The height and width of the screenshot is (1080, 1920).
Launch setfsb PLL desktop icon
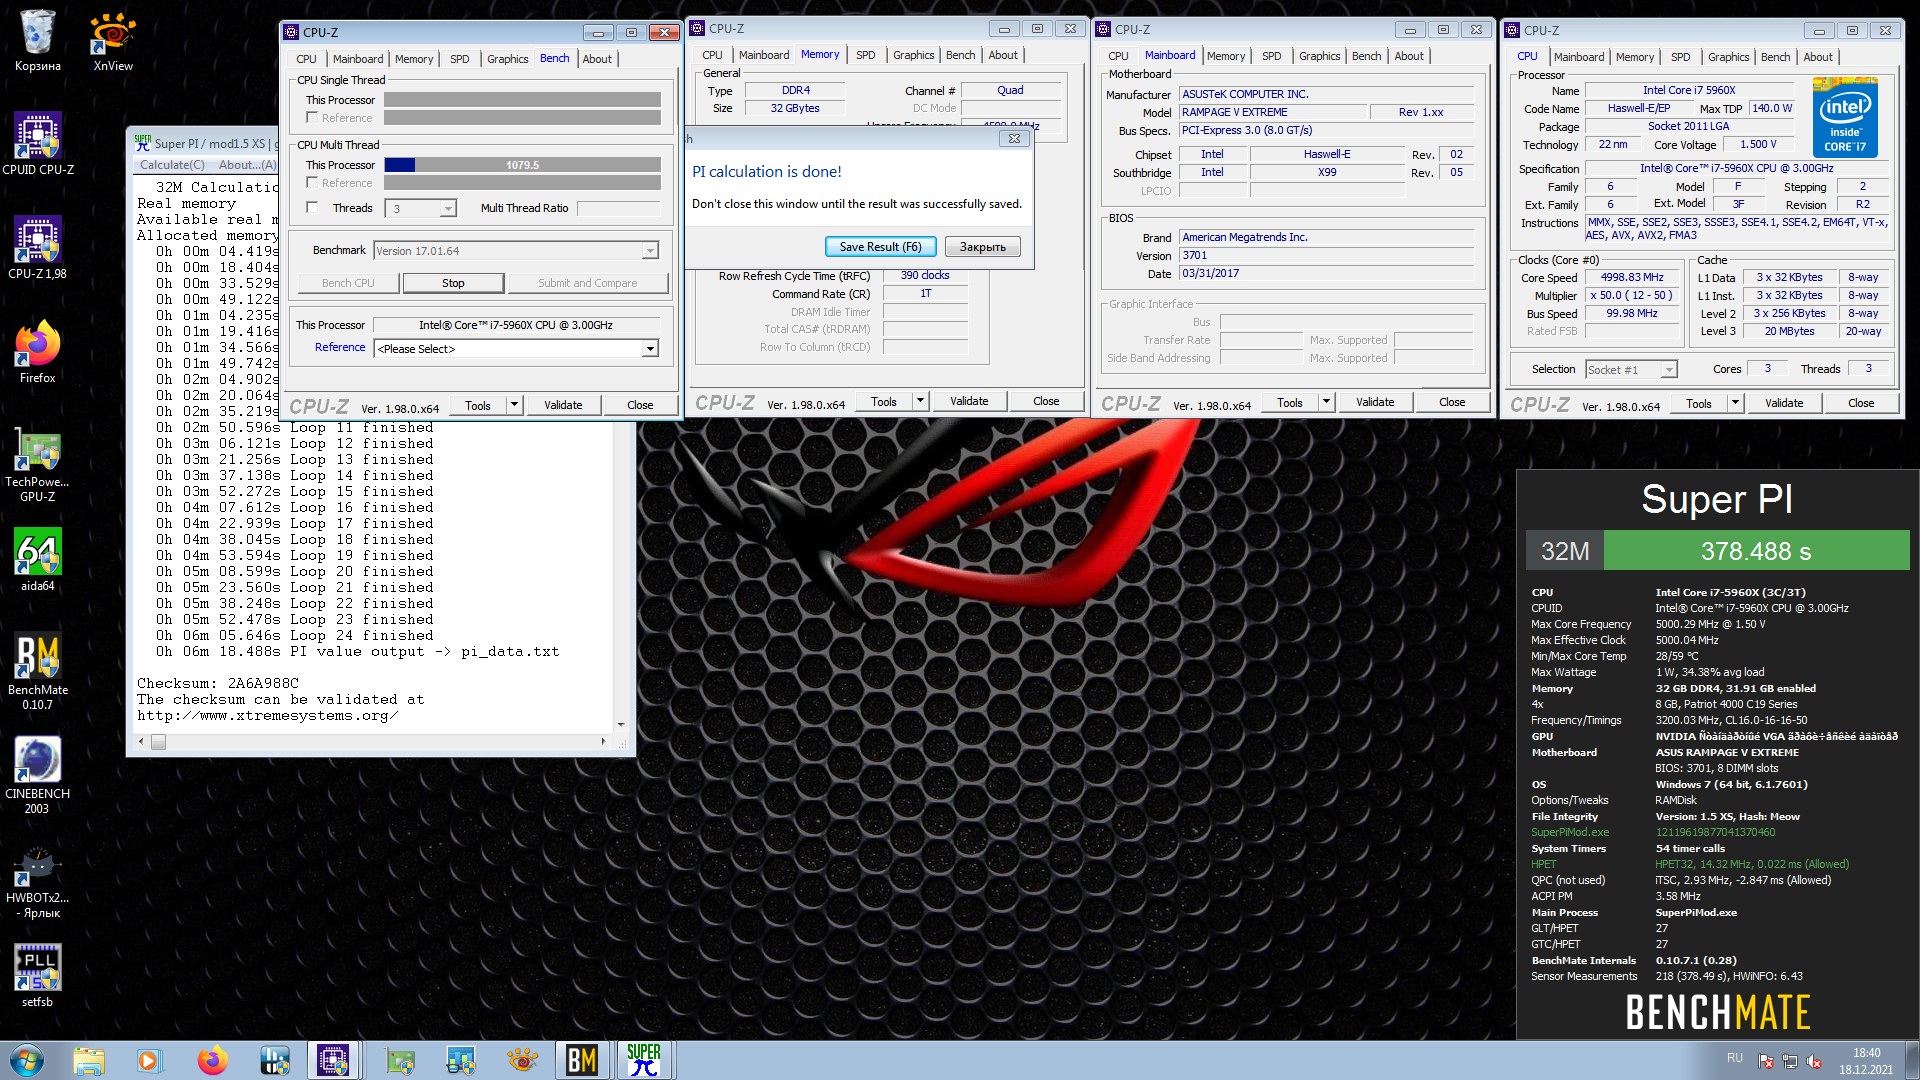tap(37, 975)
